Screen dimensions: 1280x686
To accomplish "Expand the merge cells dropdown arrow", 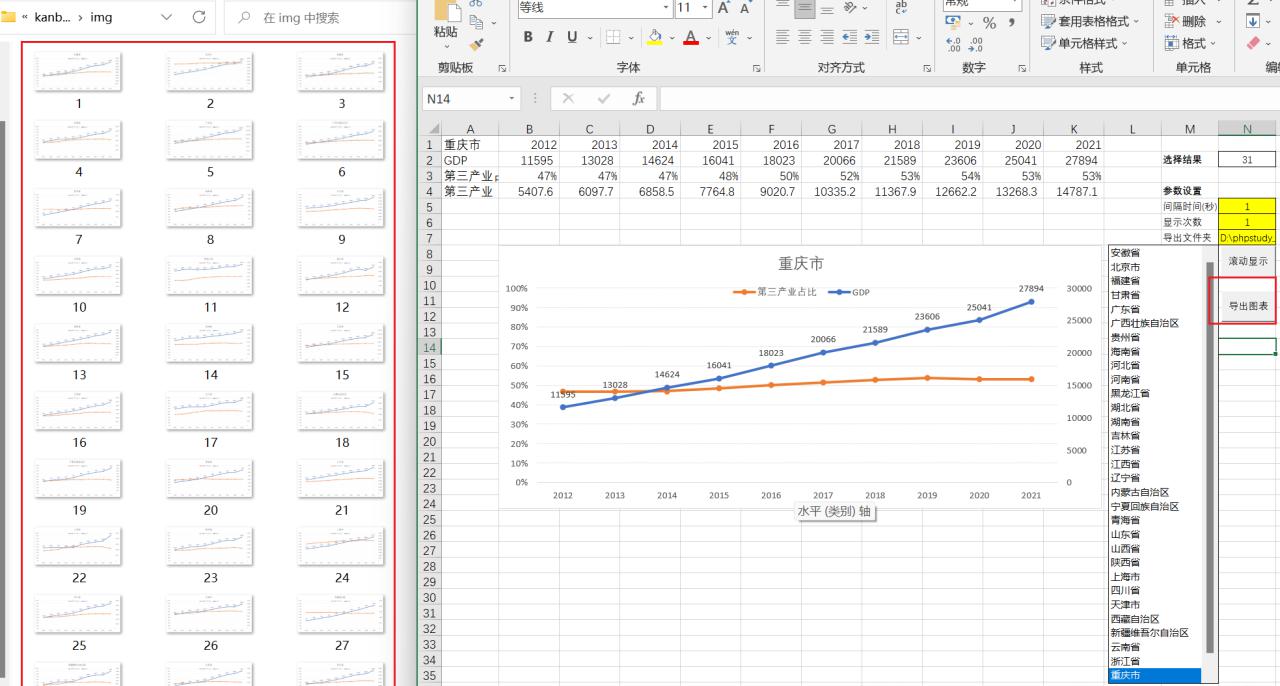I will tap(917, 37).
